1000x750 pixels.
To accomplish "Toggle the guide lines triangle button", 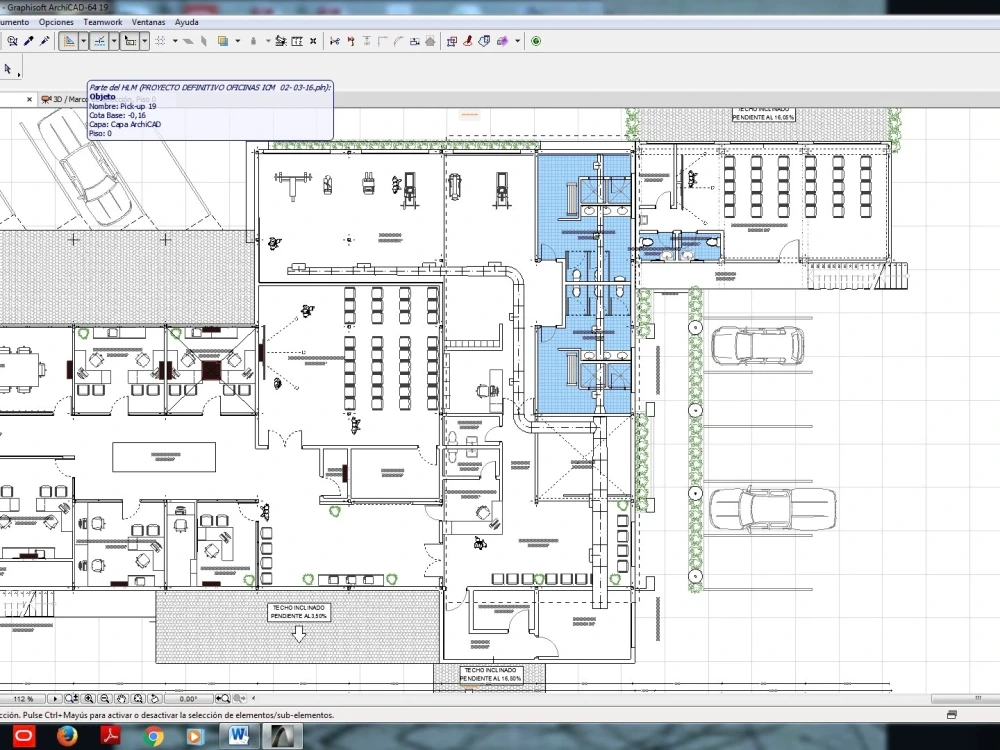I will point(68,41).
